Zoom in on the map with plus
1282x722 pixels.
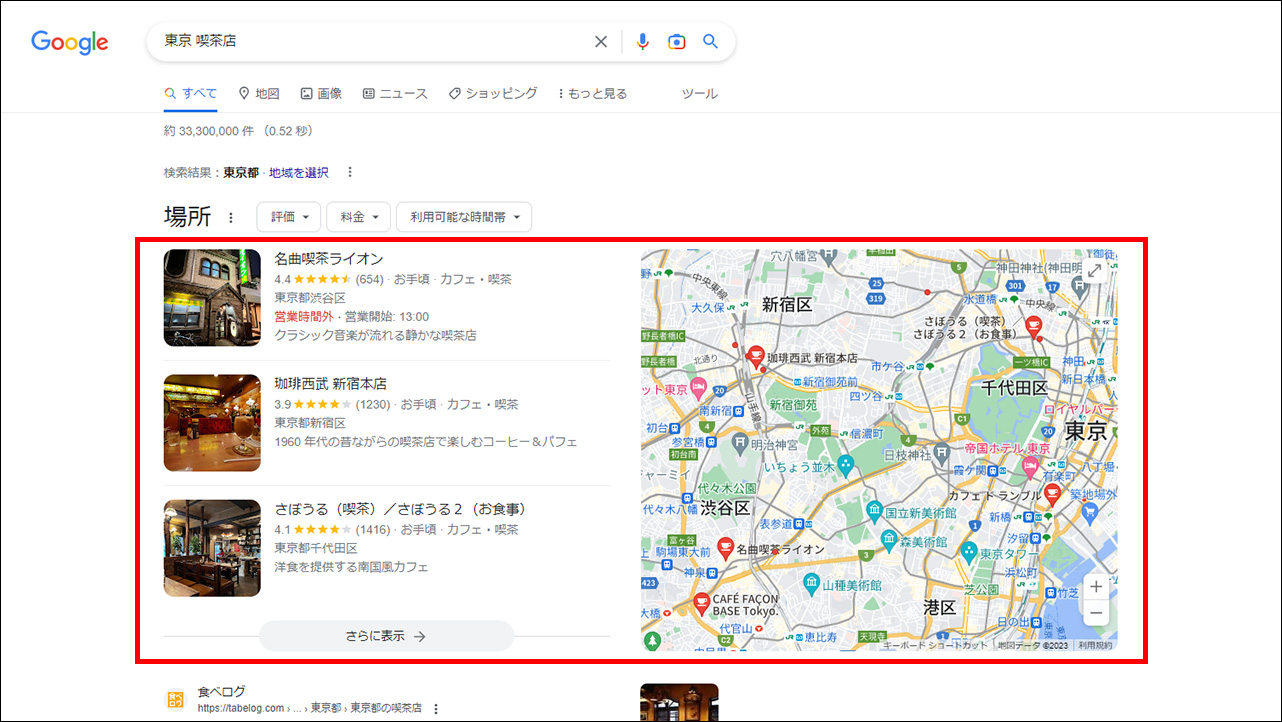[x=1096, y=587]
